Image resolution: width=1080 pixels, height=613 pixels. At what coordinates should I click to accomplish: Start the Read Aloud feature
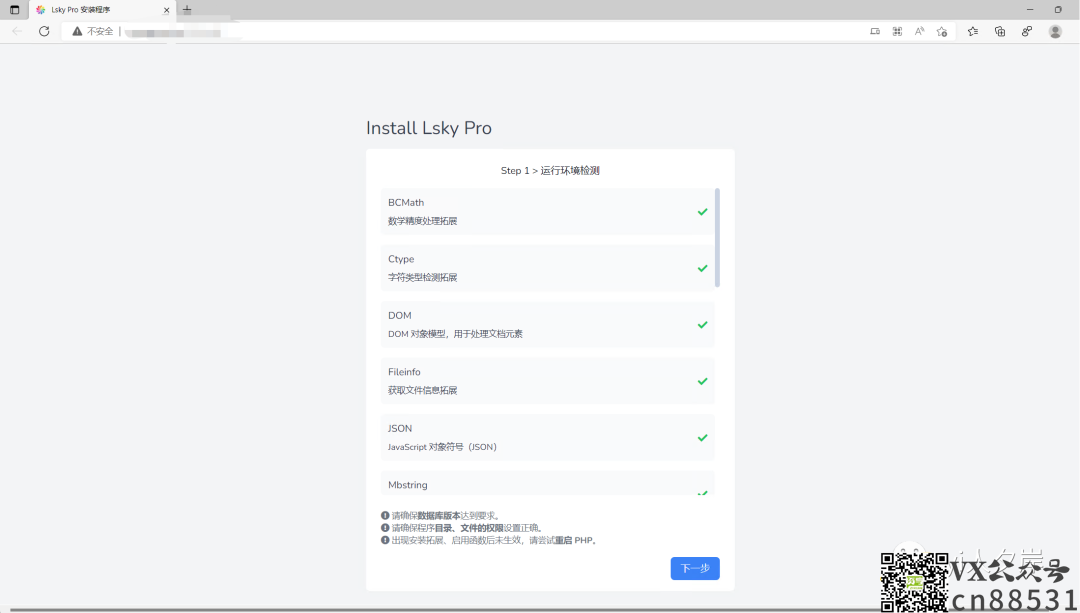click(920, 31)
